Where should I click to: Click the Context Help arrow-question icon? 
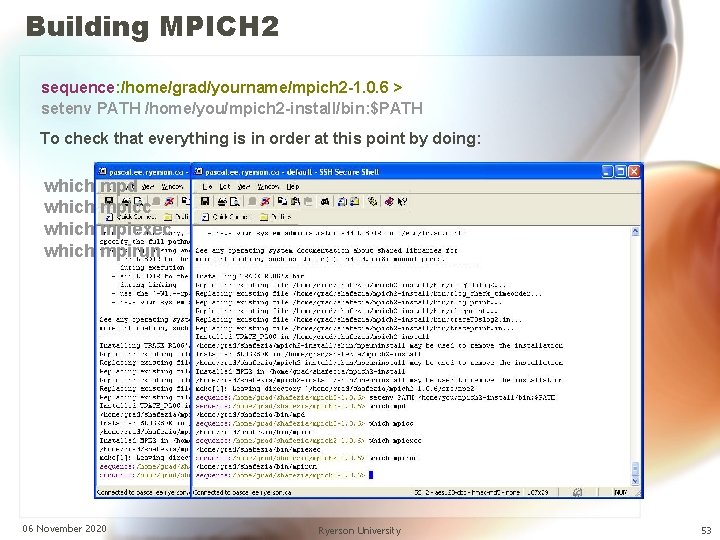tap(402, 201)
